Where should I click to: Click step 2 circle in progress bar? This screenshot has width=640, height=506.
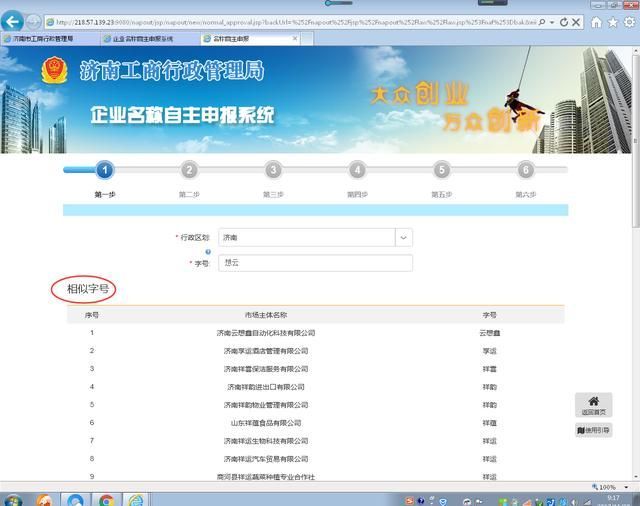tap(189, 170)
